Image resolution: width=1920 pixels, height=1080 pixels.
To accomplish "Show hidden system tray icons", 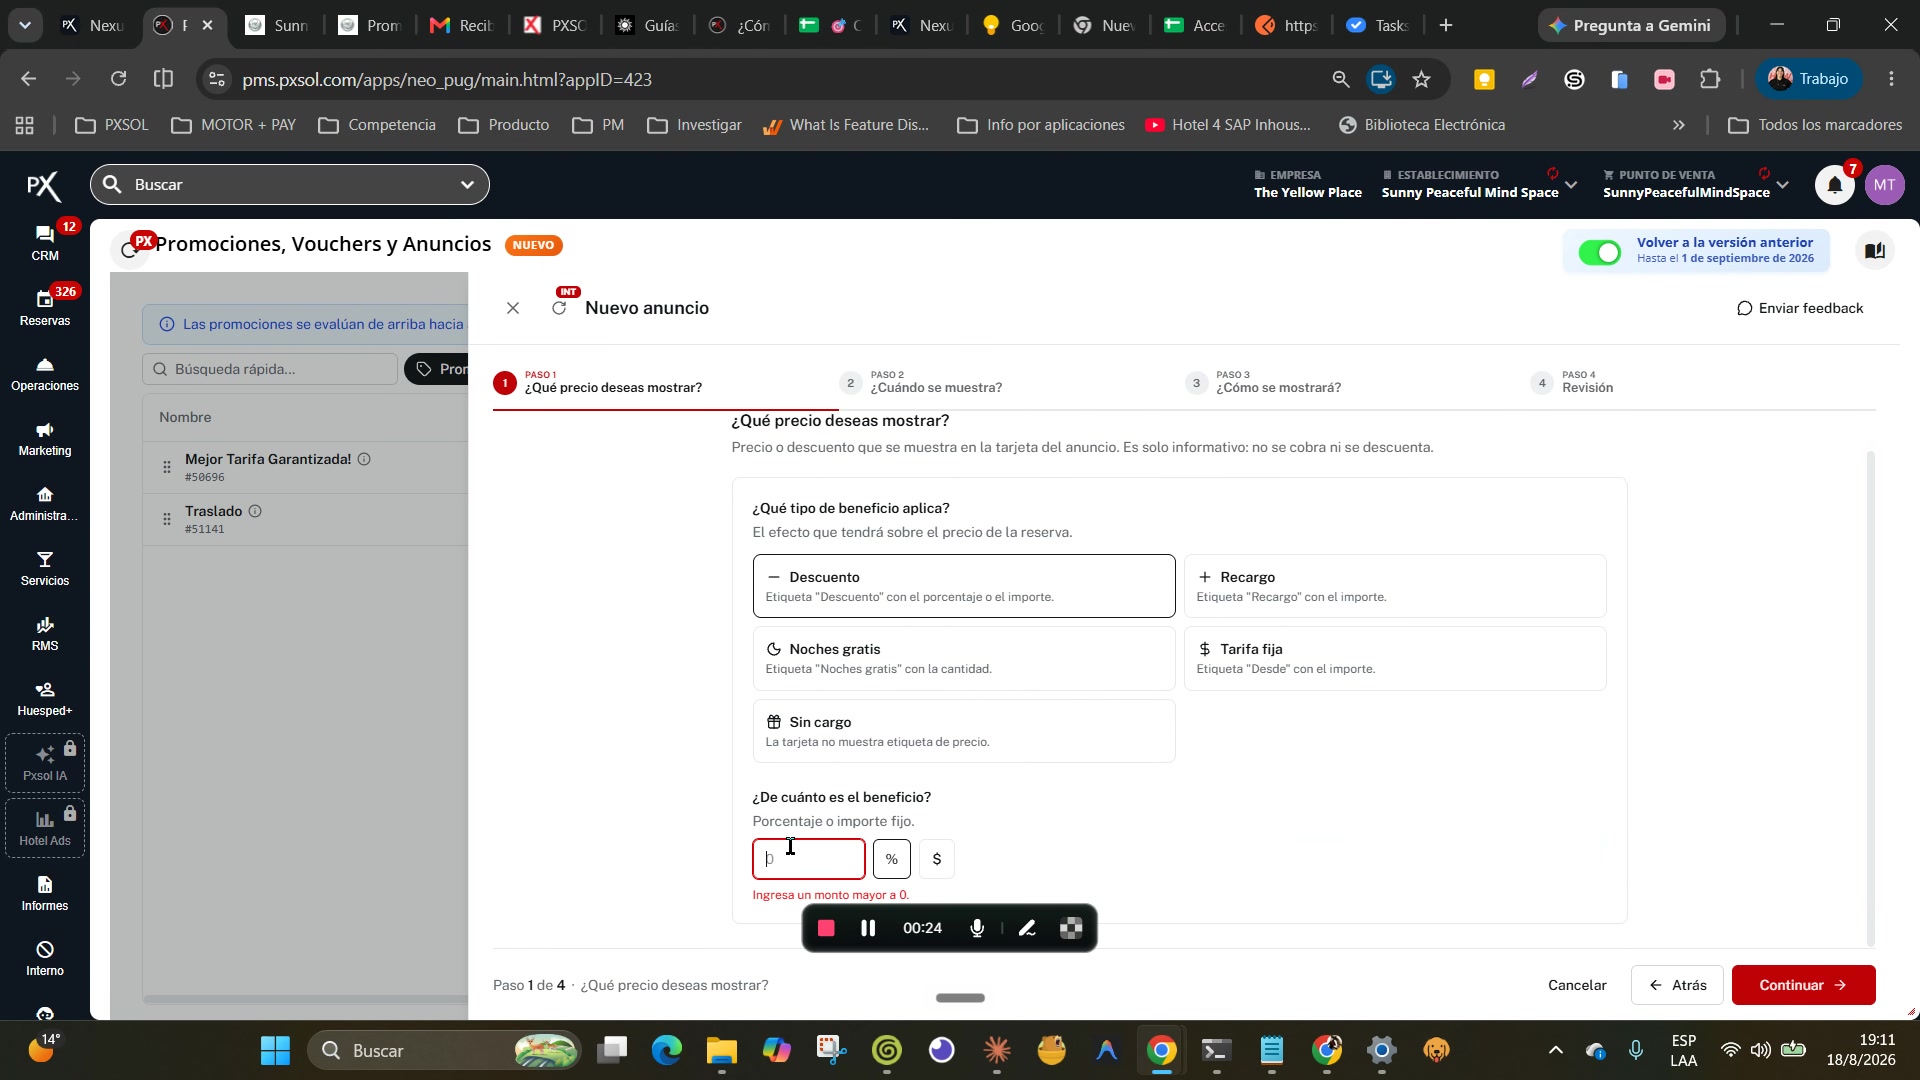I will tap(1555, 1050).
